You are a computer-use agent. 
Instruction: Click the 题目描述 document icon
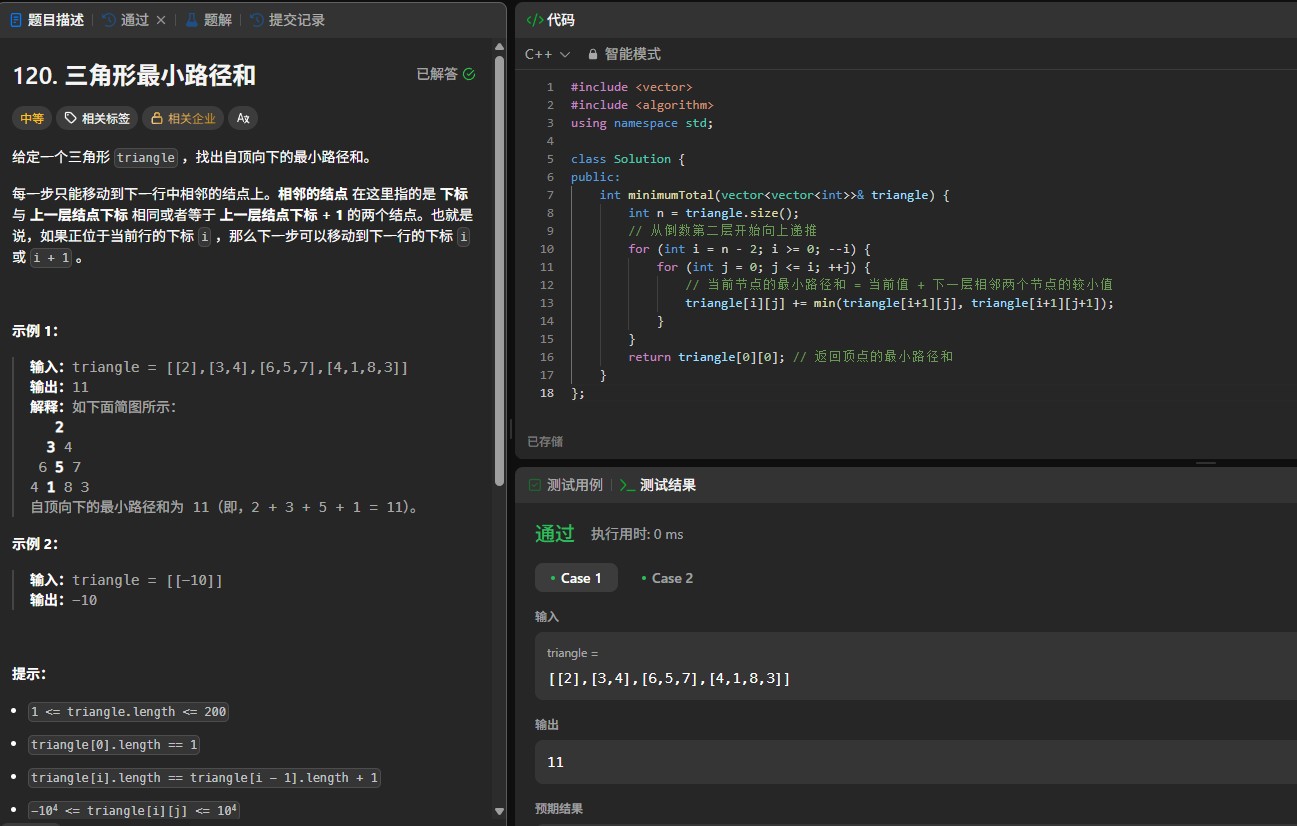(x=15, y=20)
